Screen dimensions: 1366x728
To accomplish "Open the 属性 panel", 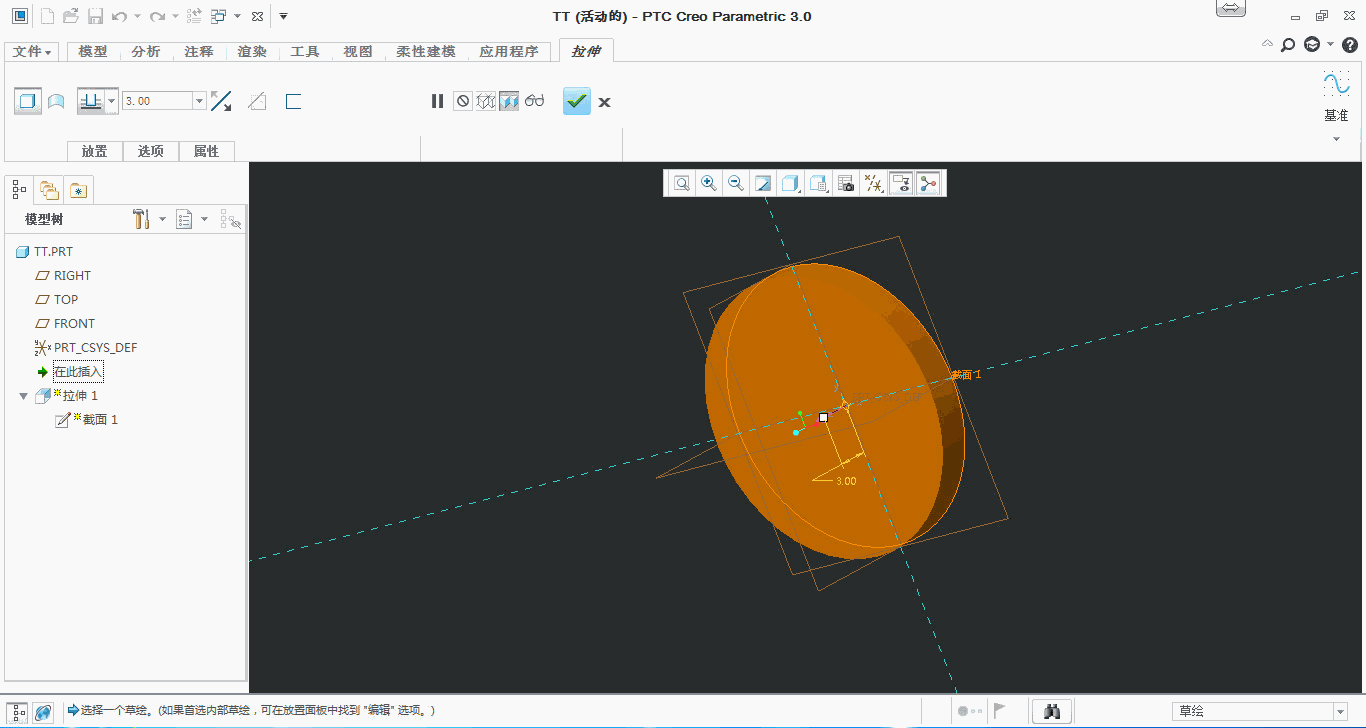I will coord(207,151).
